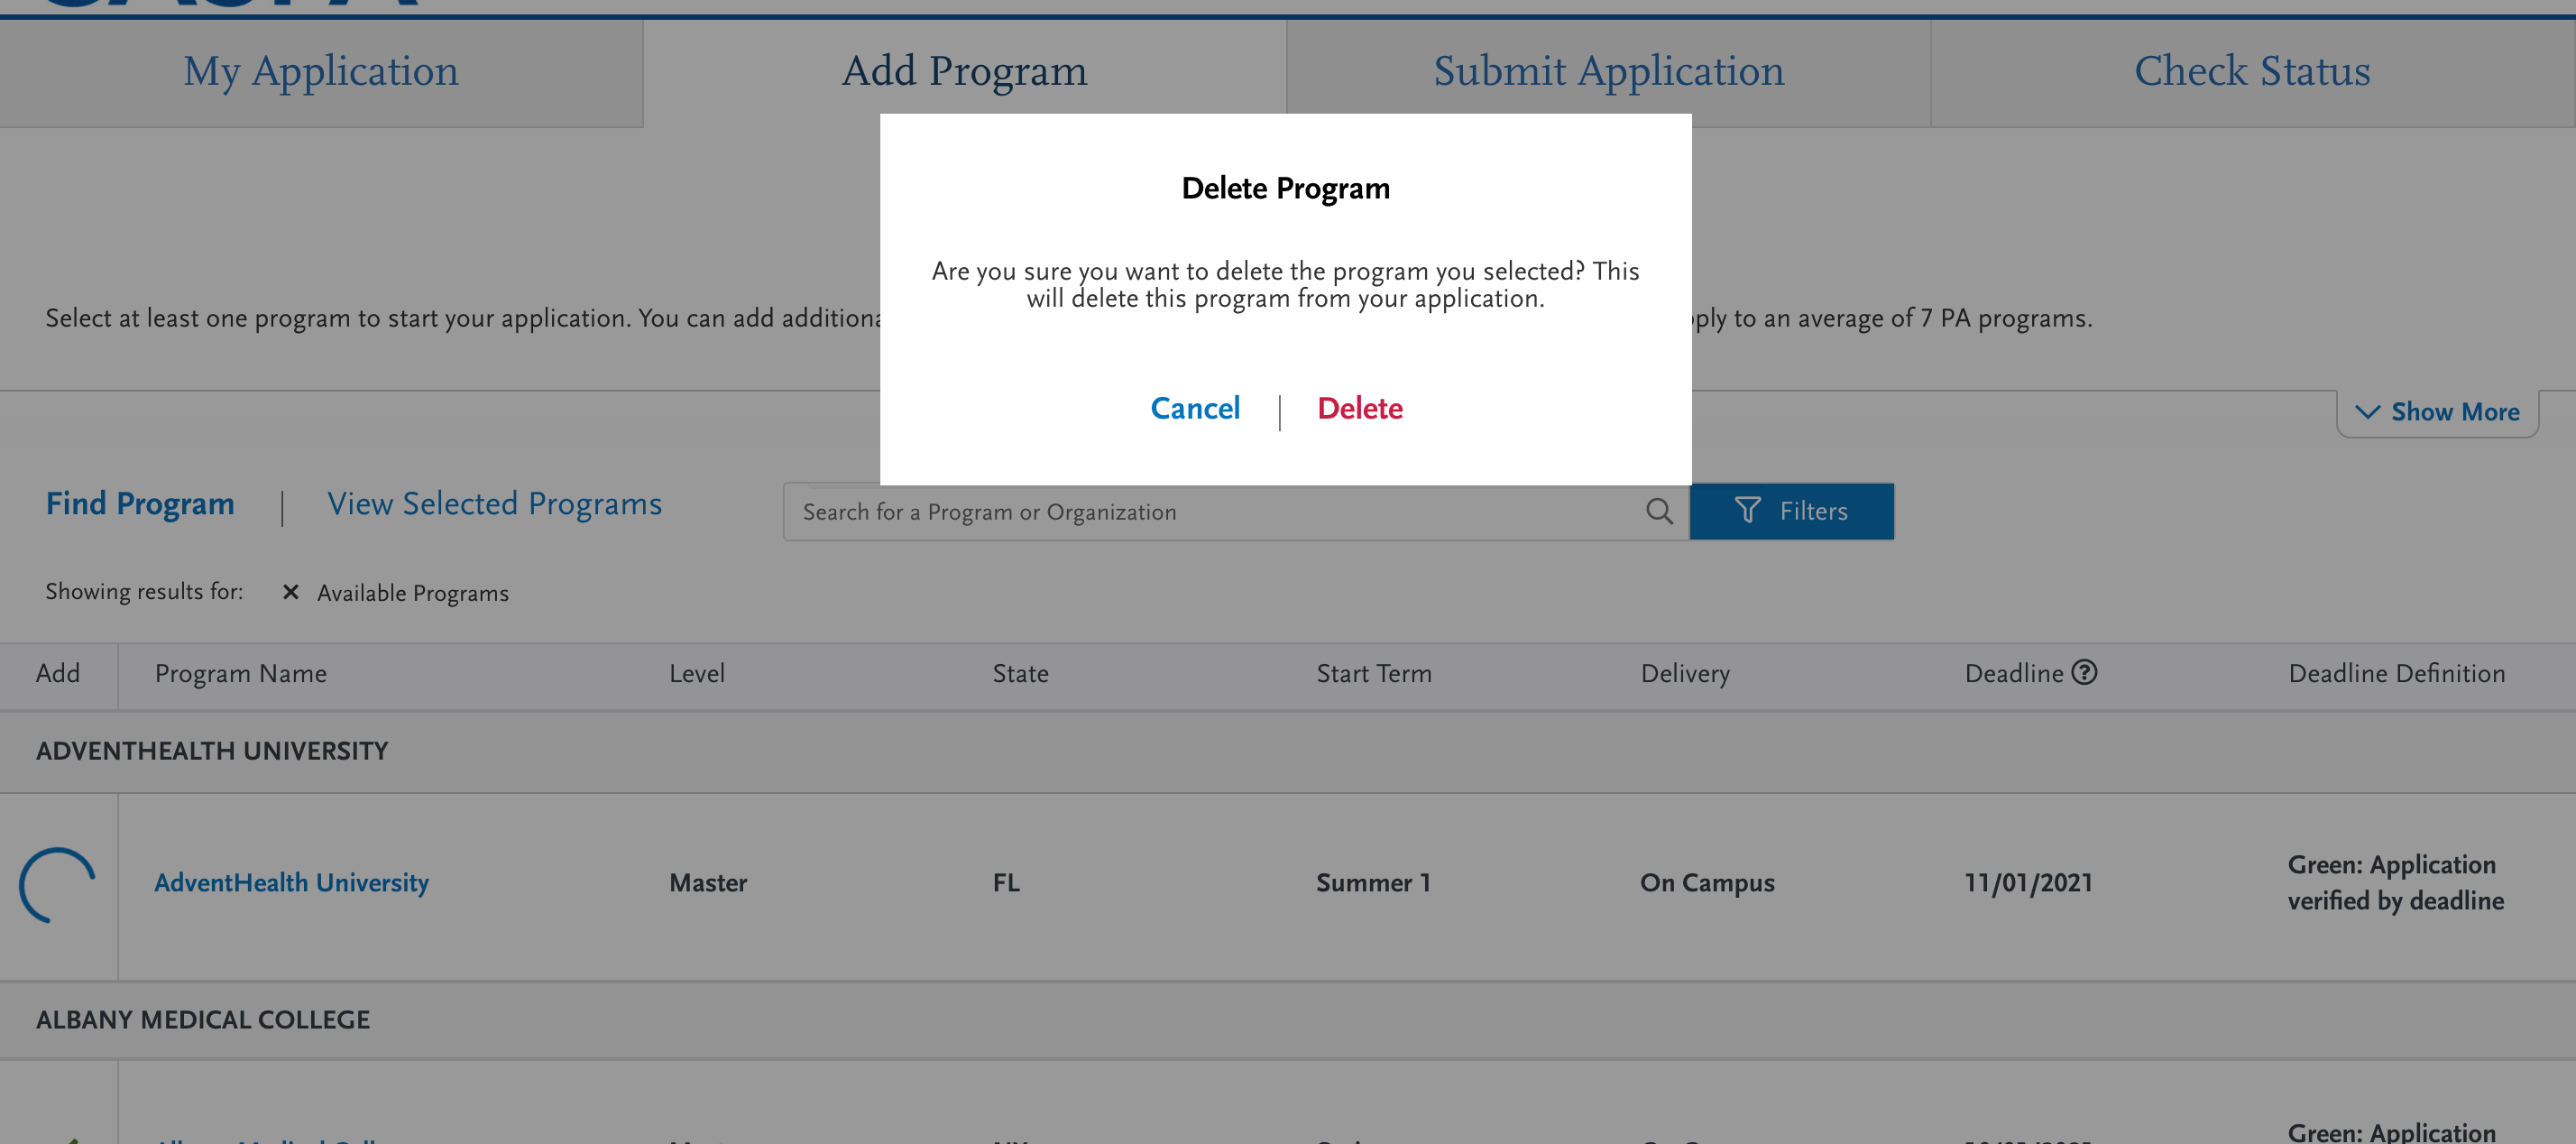Click the X to remove the Available Programs filter
This screenshot has height=1144, width=2576.
click(291, 592)
